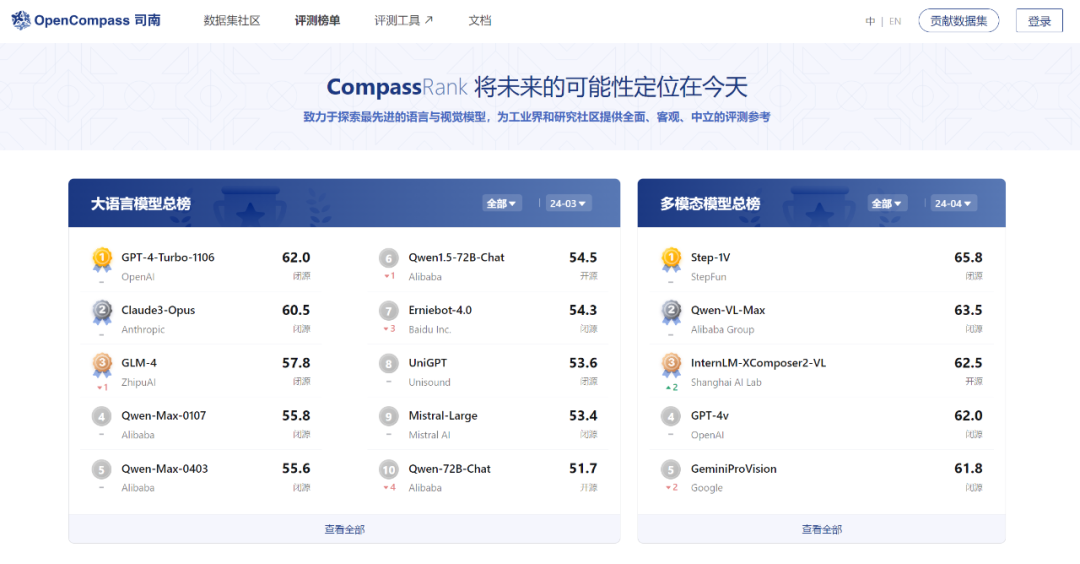Click Mistral AI organization label
Viewport: 1080px width, 564px height.
click(429, 435)
